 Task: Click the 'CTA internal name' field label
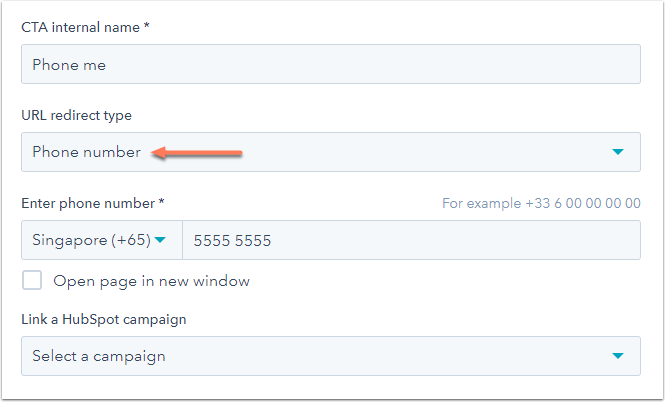click(x=80, y=27)
